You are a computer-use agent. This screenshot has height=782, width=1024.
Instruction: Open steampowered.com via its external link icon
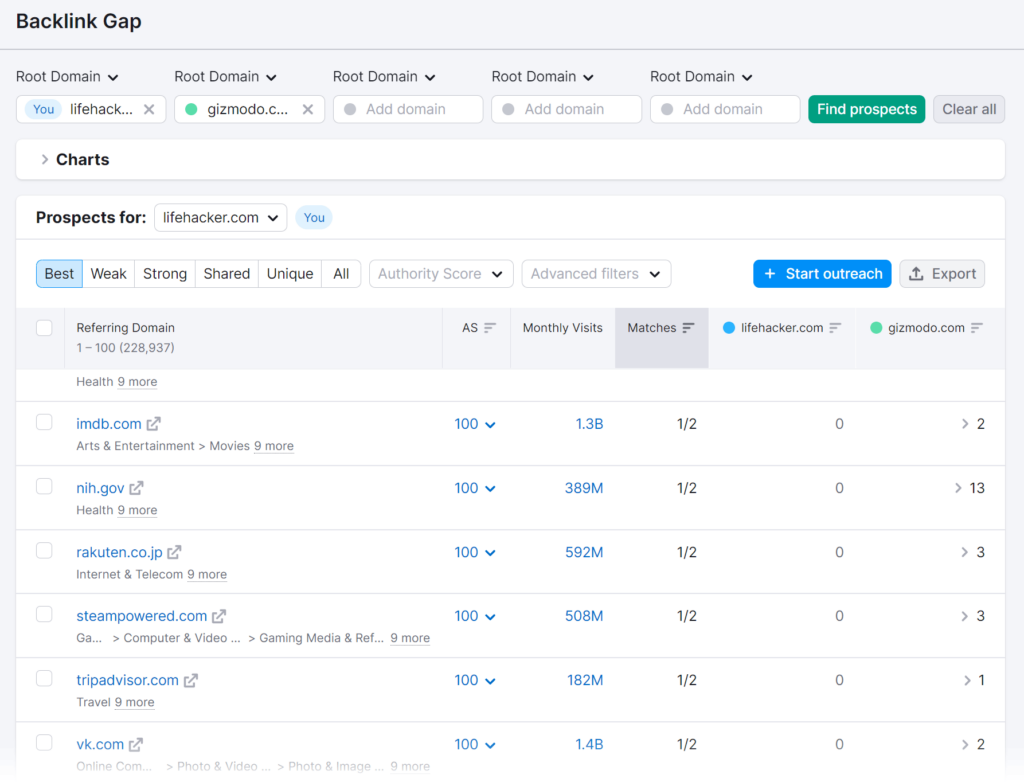[x=219, y=616]
